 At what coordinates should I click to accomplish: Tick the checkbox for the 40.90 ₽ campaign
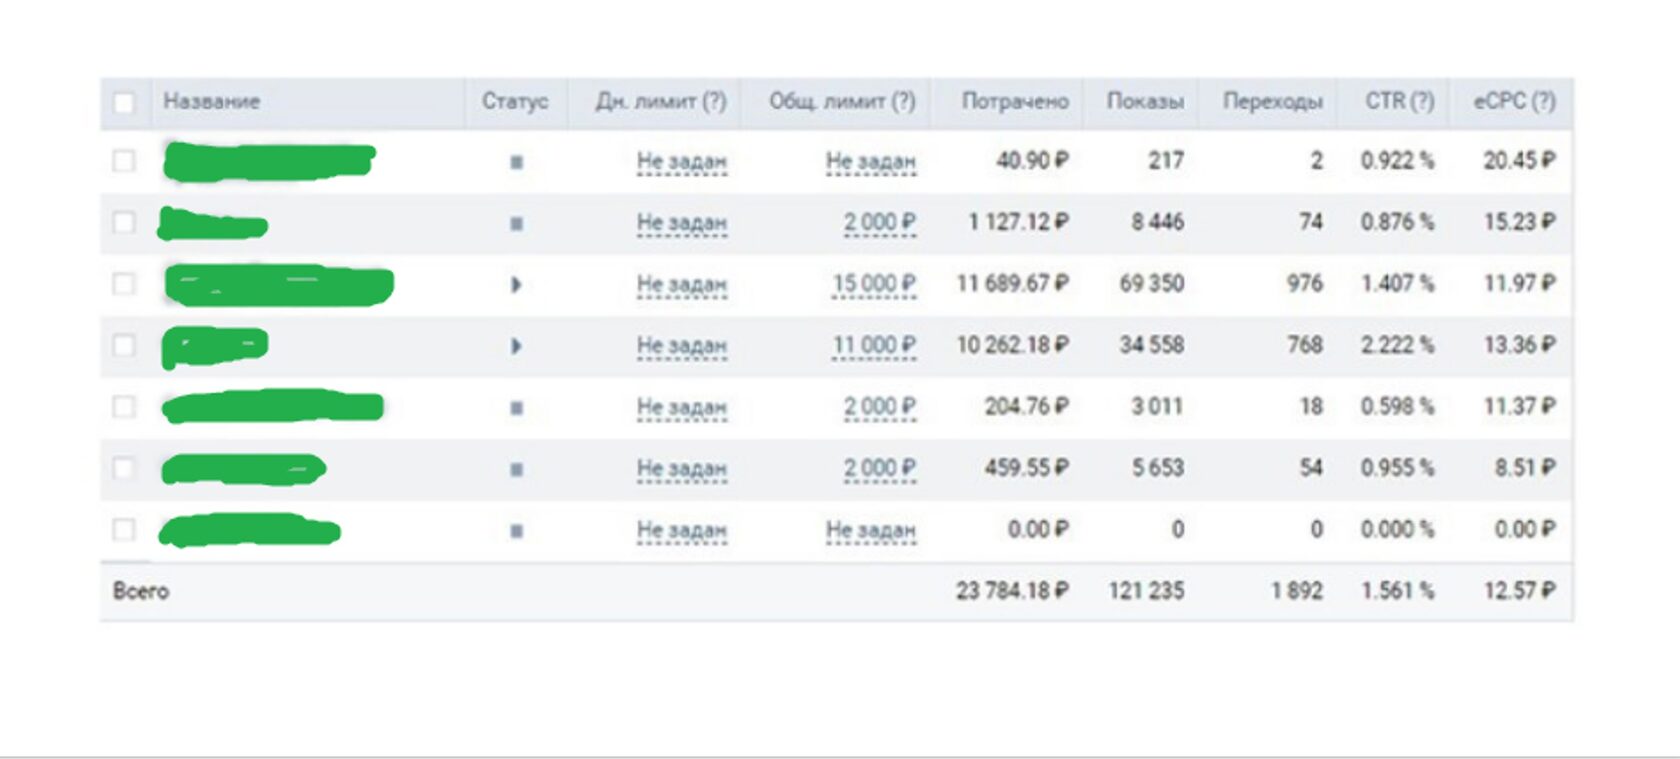[124, 160]
